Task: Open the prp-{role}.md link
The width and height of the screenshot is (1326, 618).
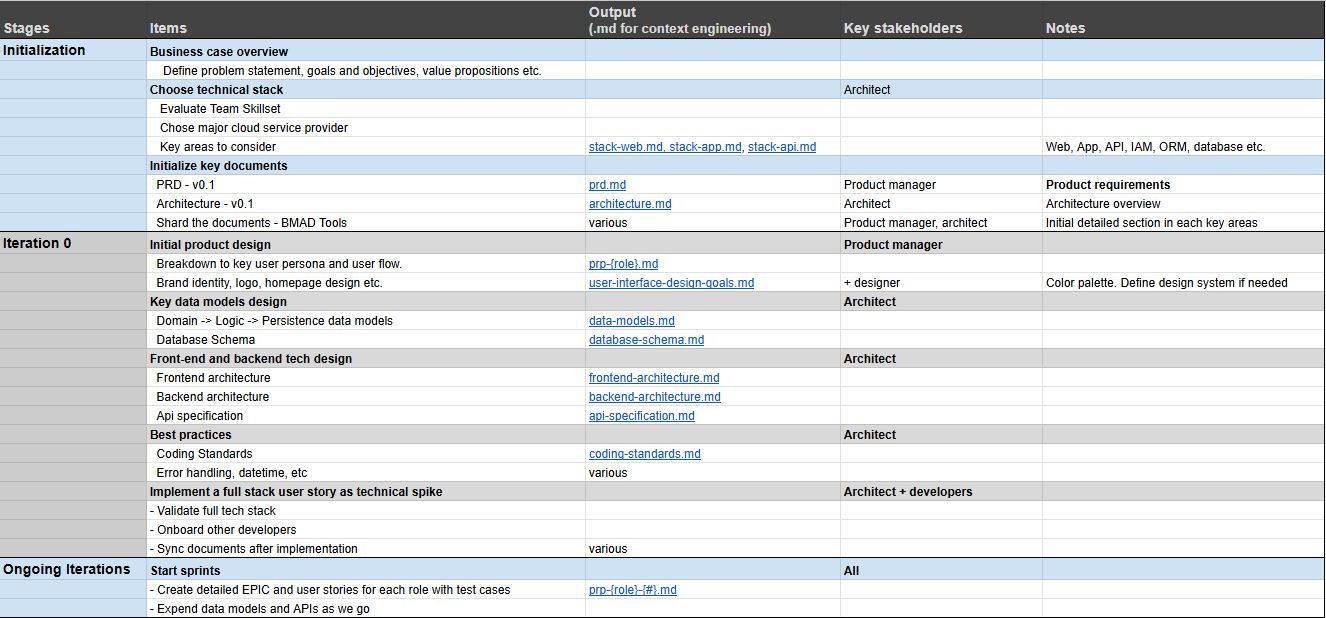Action: pyautogui.click(x=624, y=264)
